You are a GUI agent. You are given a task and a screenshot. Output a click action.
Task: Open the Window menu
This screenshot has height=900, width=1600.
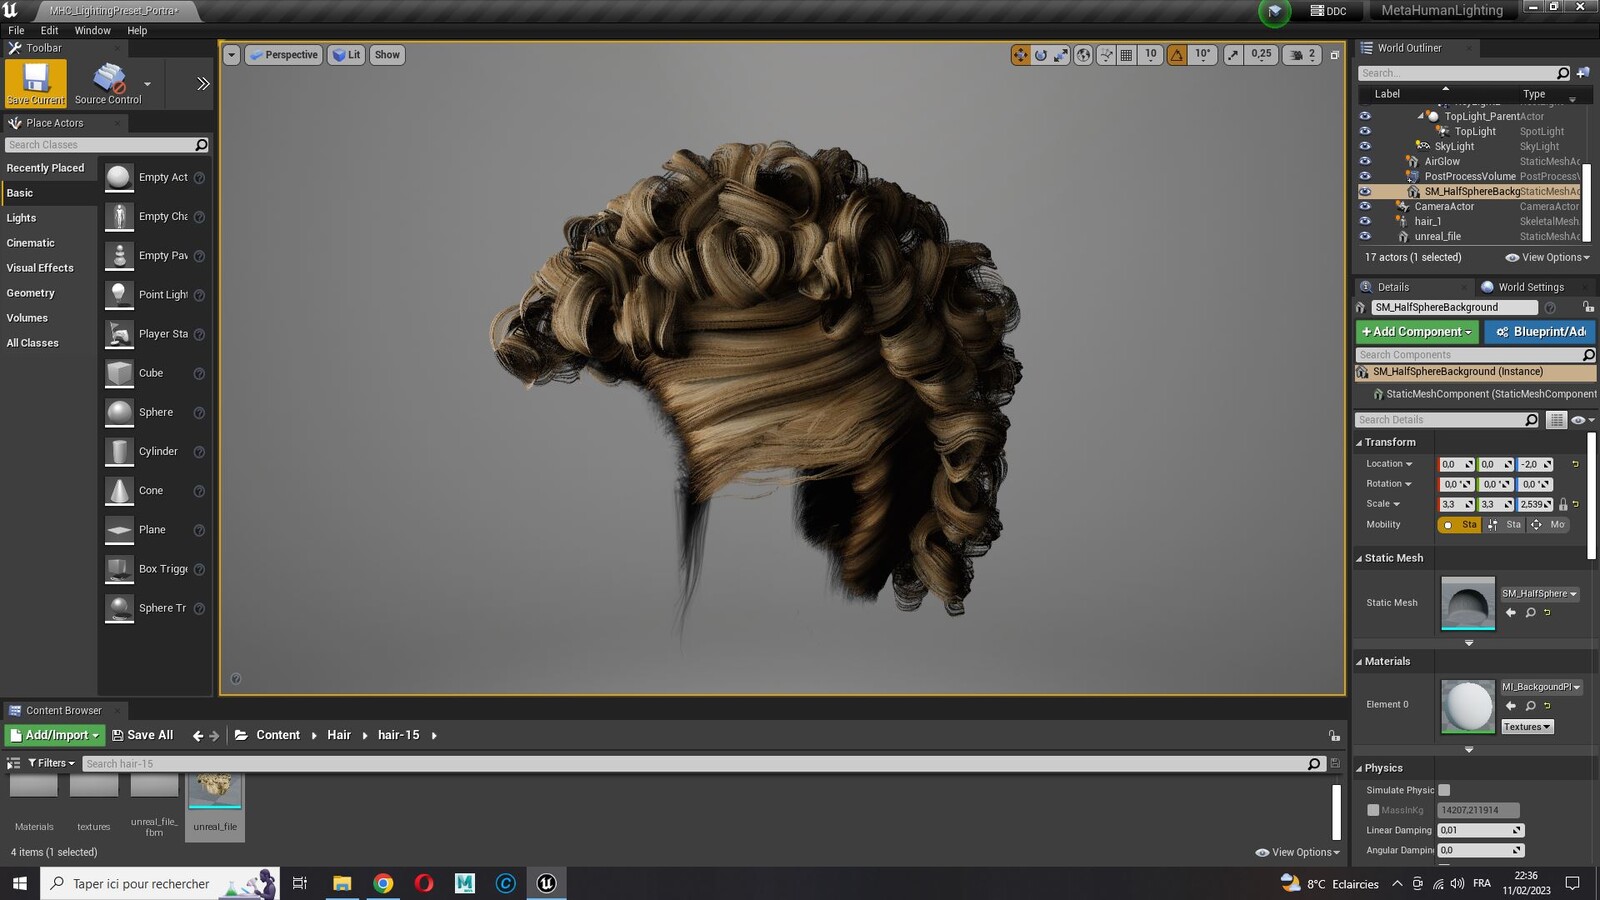pyautogui.click(x=92, y=31)
